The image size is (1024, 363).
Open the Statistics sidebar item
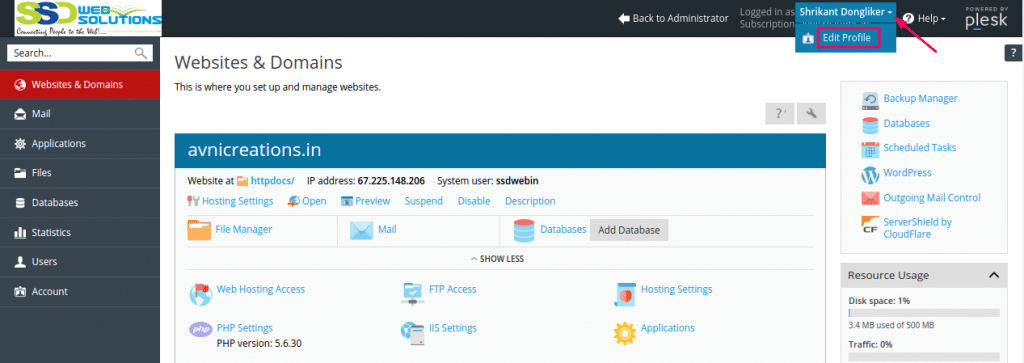80,232
